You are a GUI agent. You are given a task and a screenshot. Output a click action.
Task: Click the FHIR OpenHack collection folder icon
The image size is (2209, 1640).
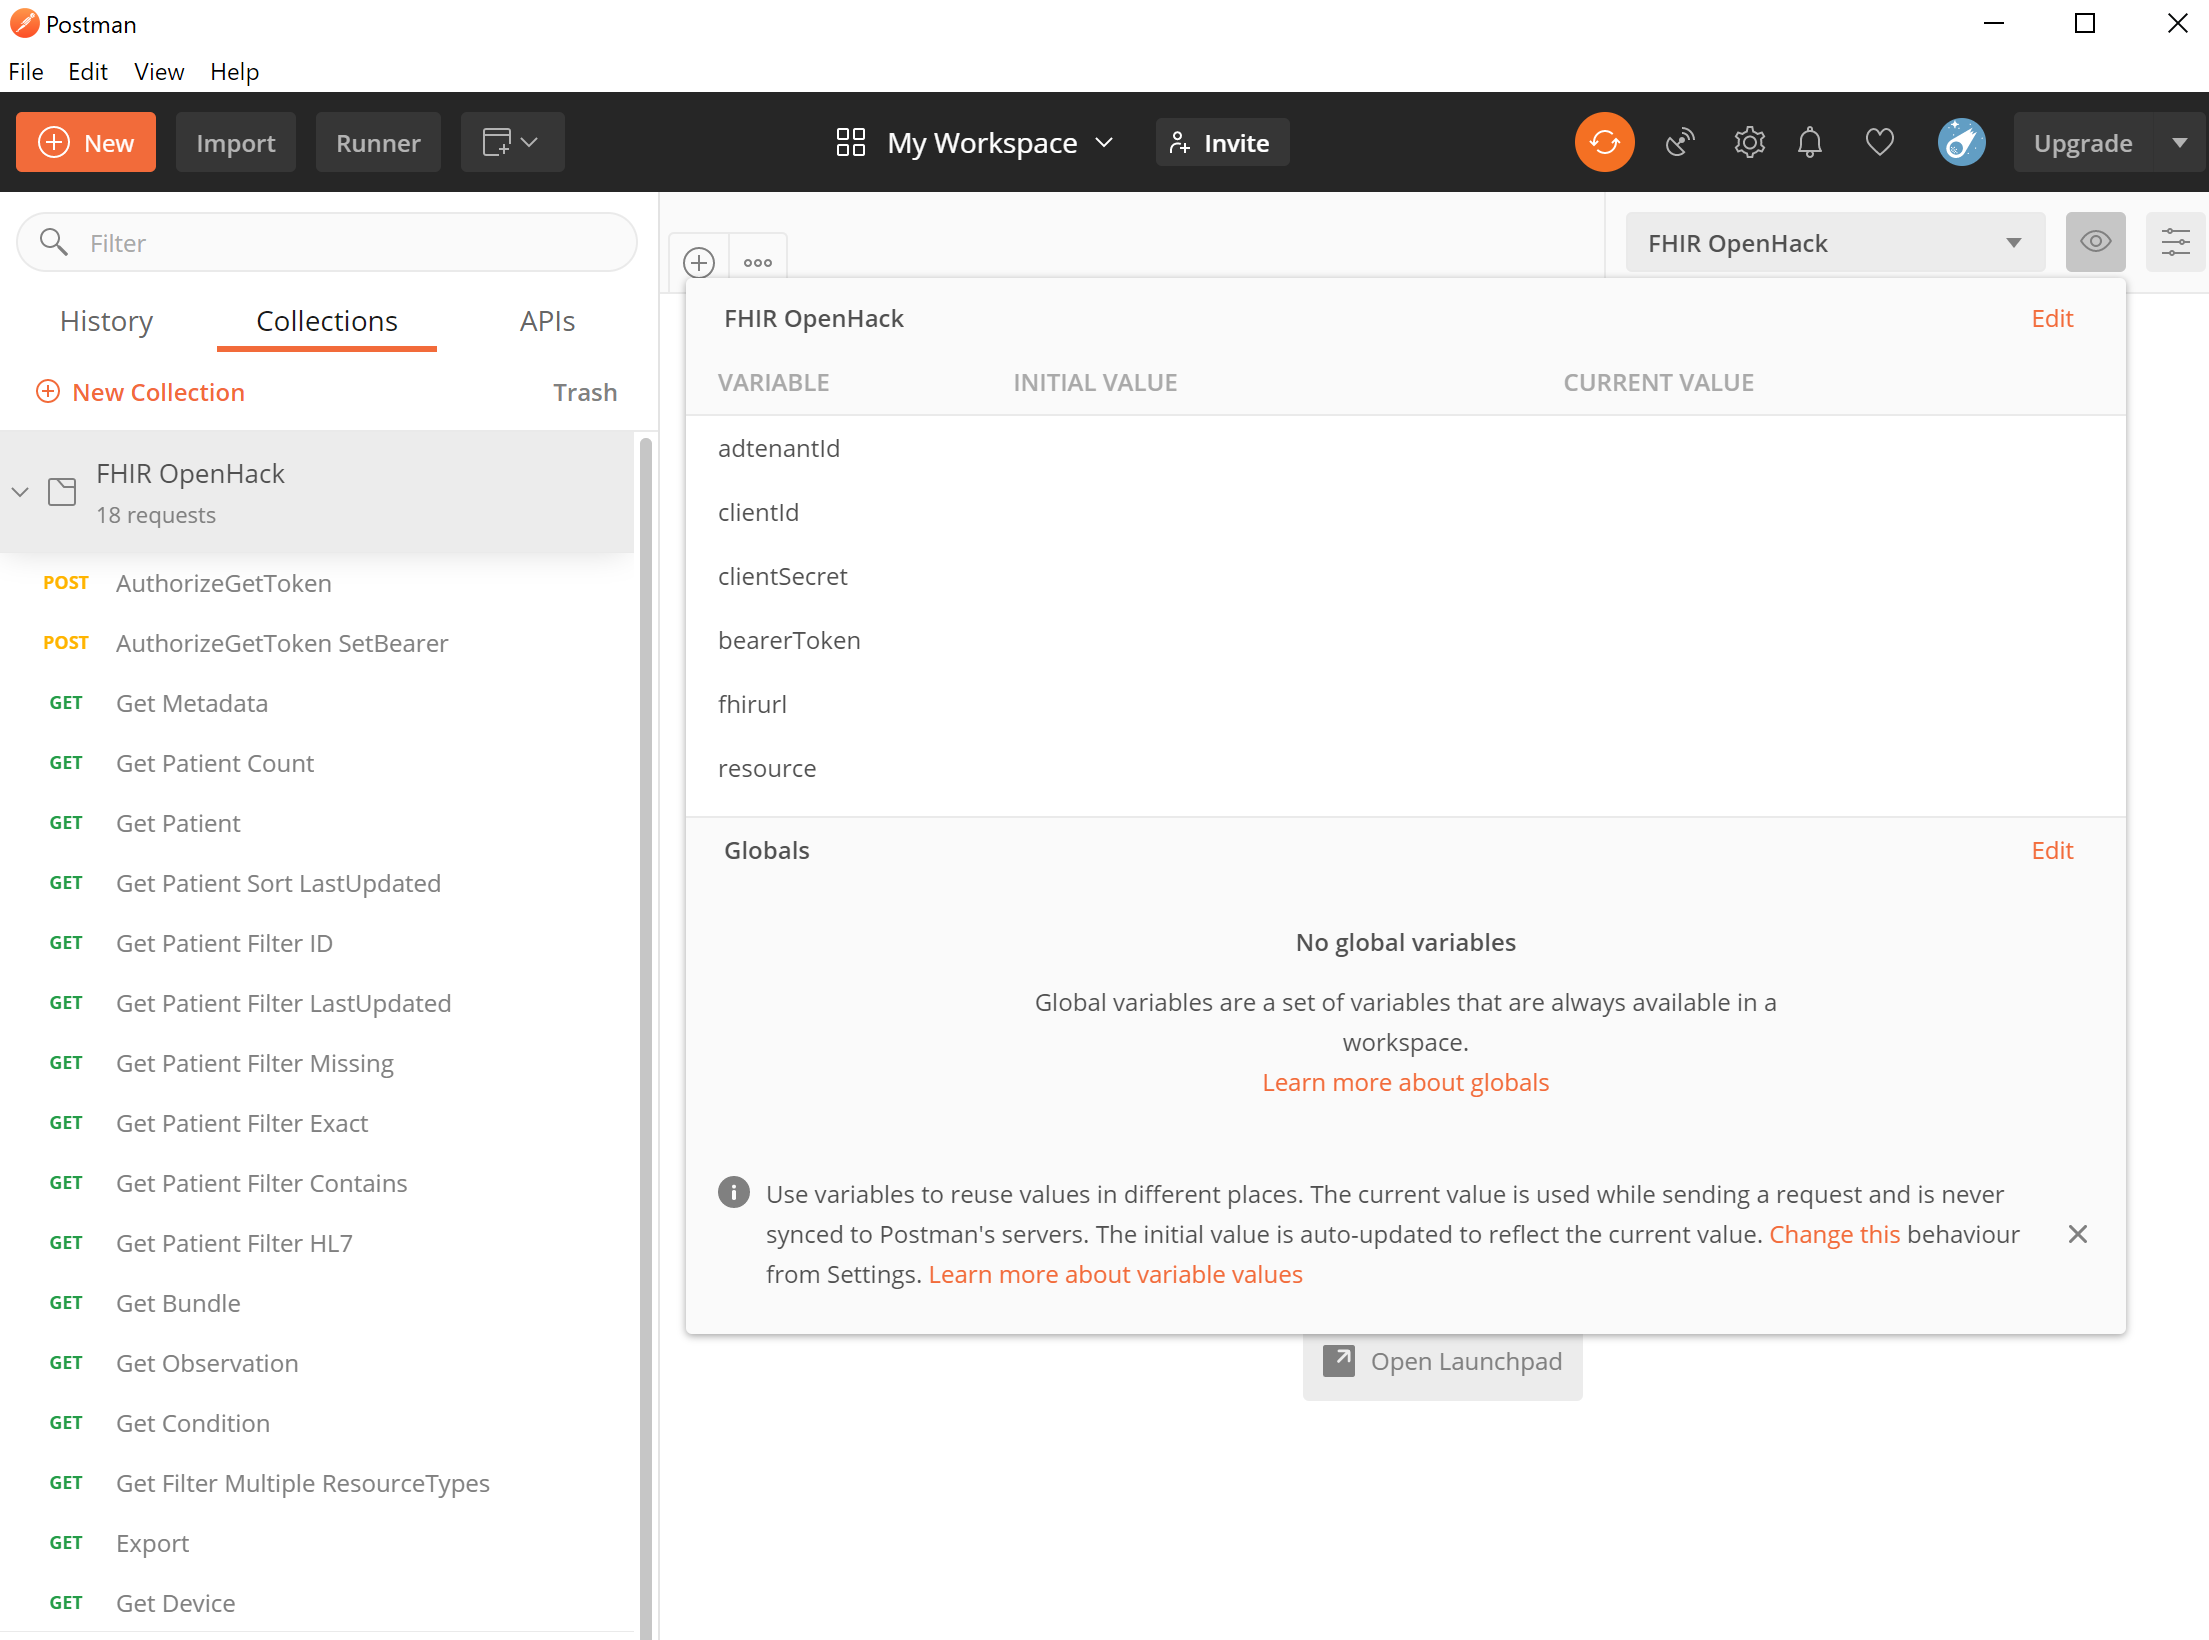click(62, 491)
